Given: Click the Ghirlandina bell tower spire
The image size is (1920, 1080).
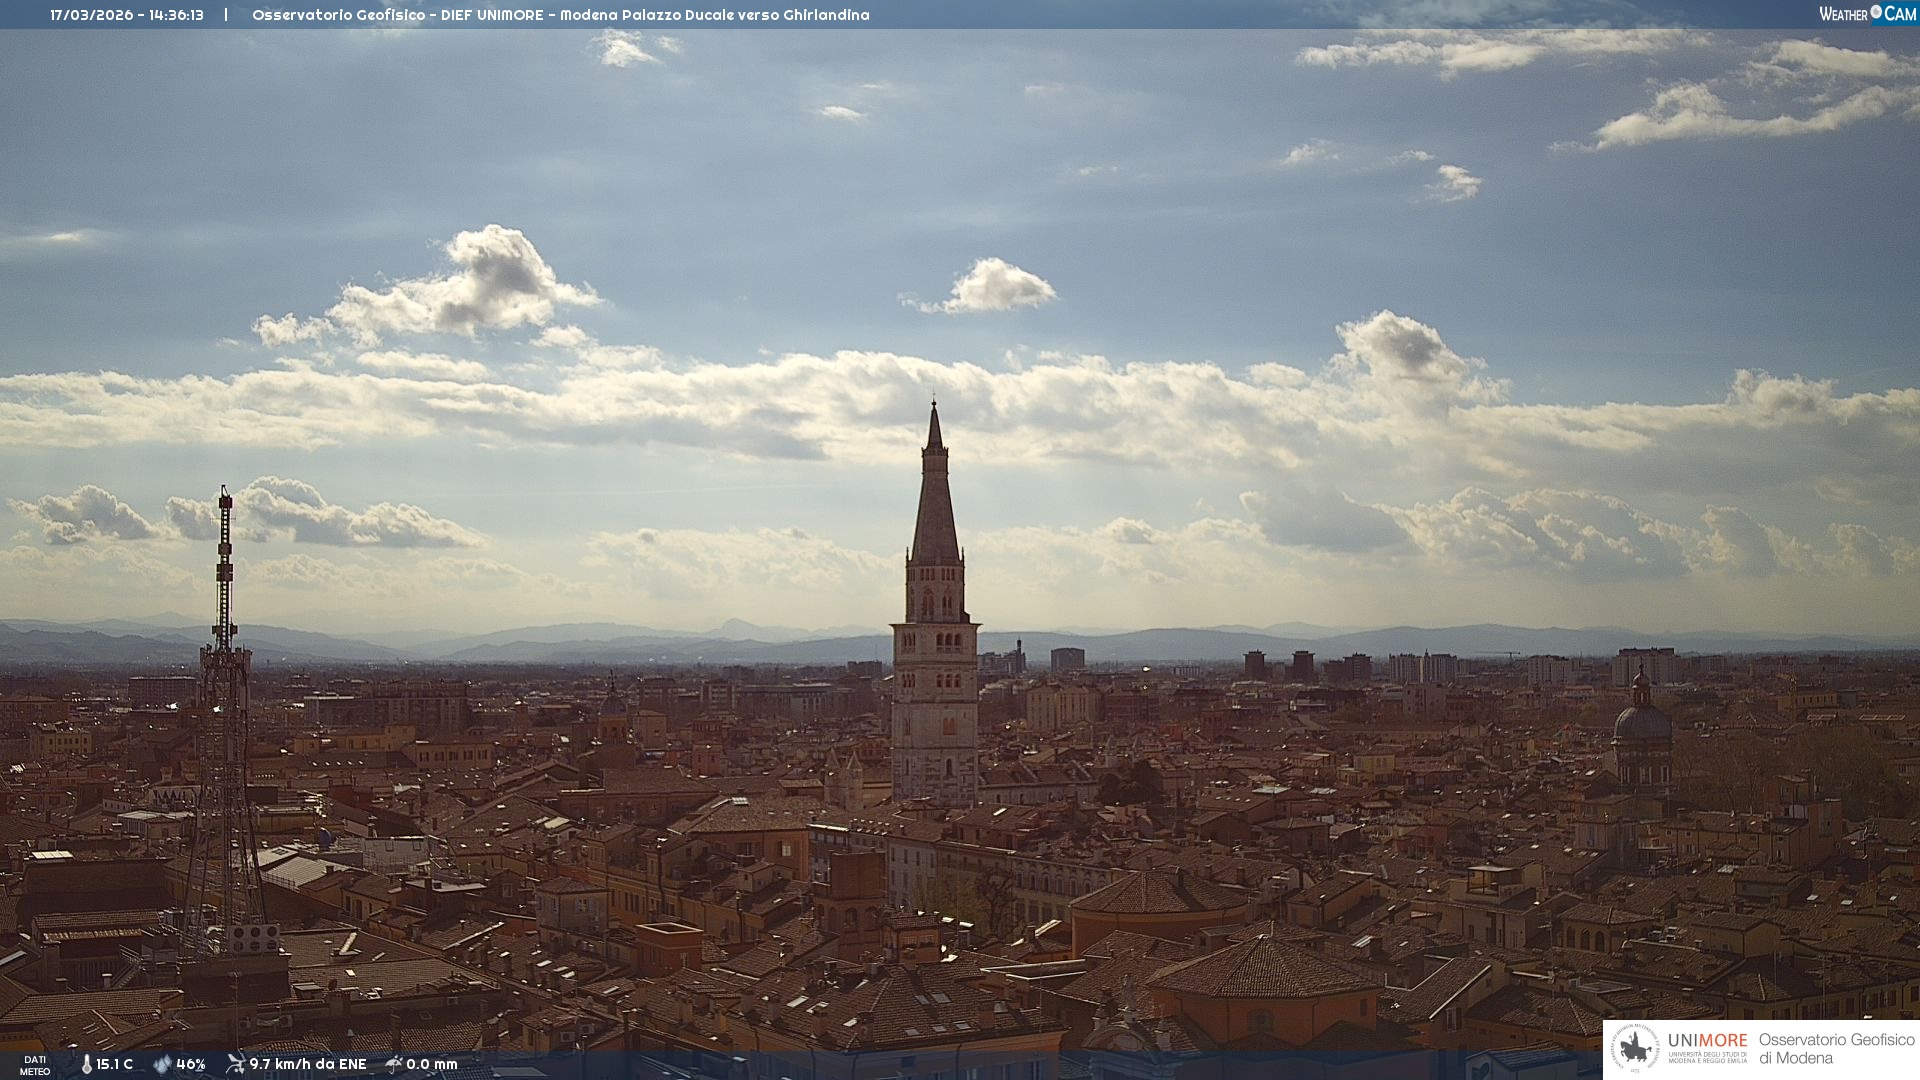Looking at the screenshot, I should click(x=935, y=500).
